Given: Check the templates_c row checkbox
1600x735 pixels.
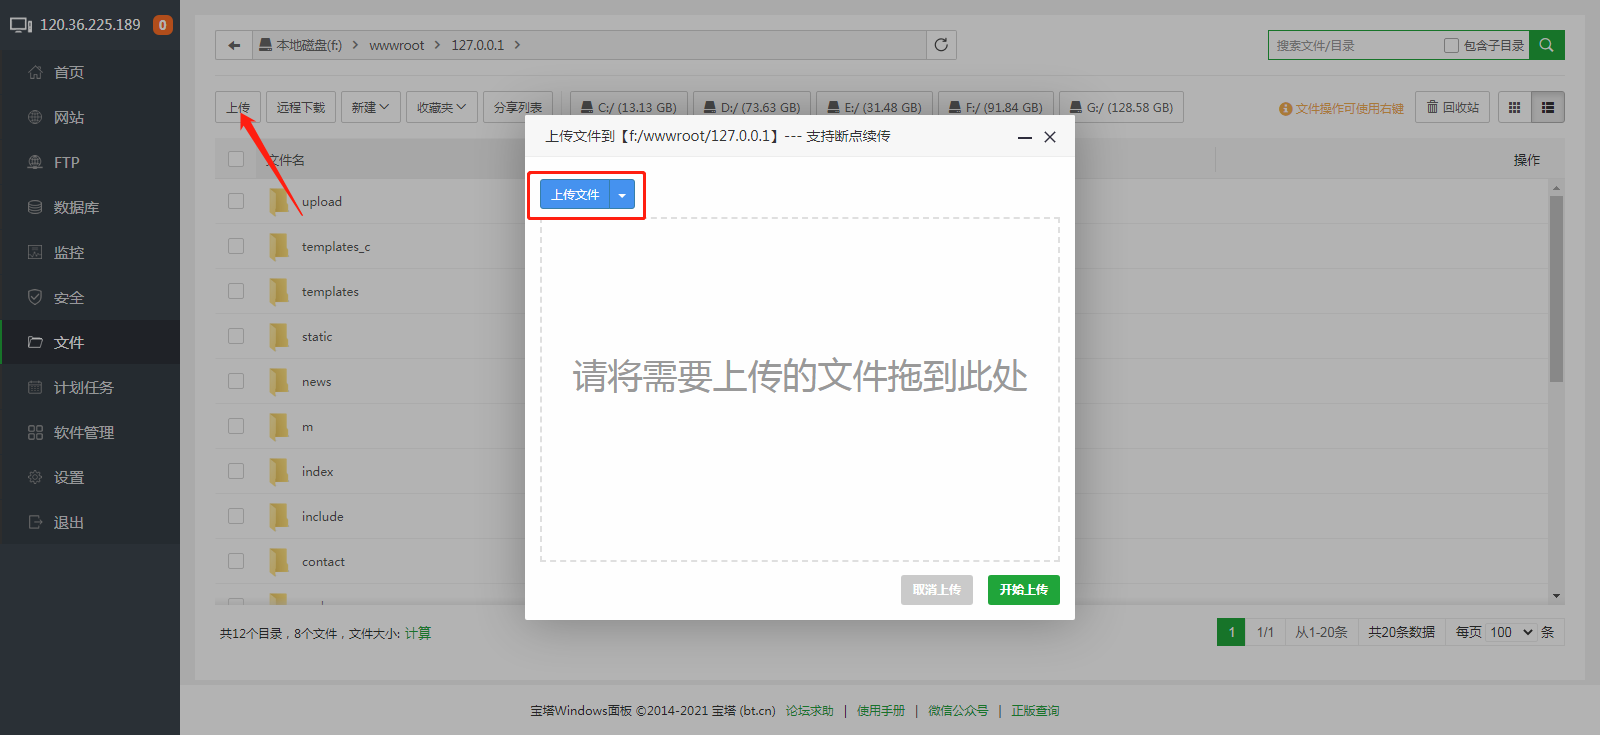Looking at the screenshot, I should 236,246.
